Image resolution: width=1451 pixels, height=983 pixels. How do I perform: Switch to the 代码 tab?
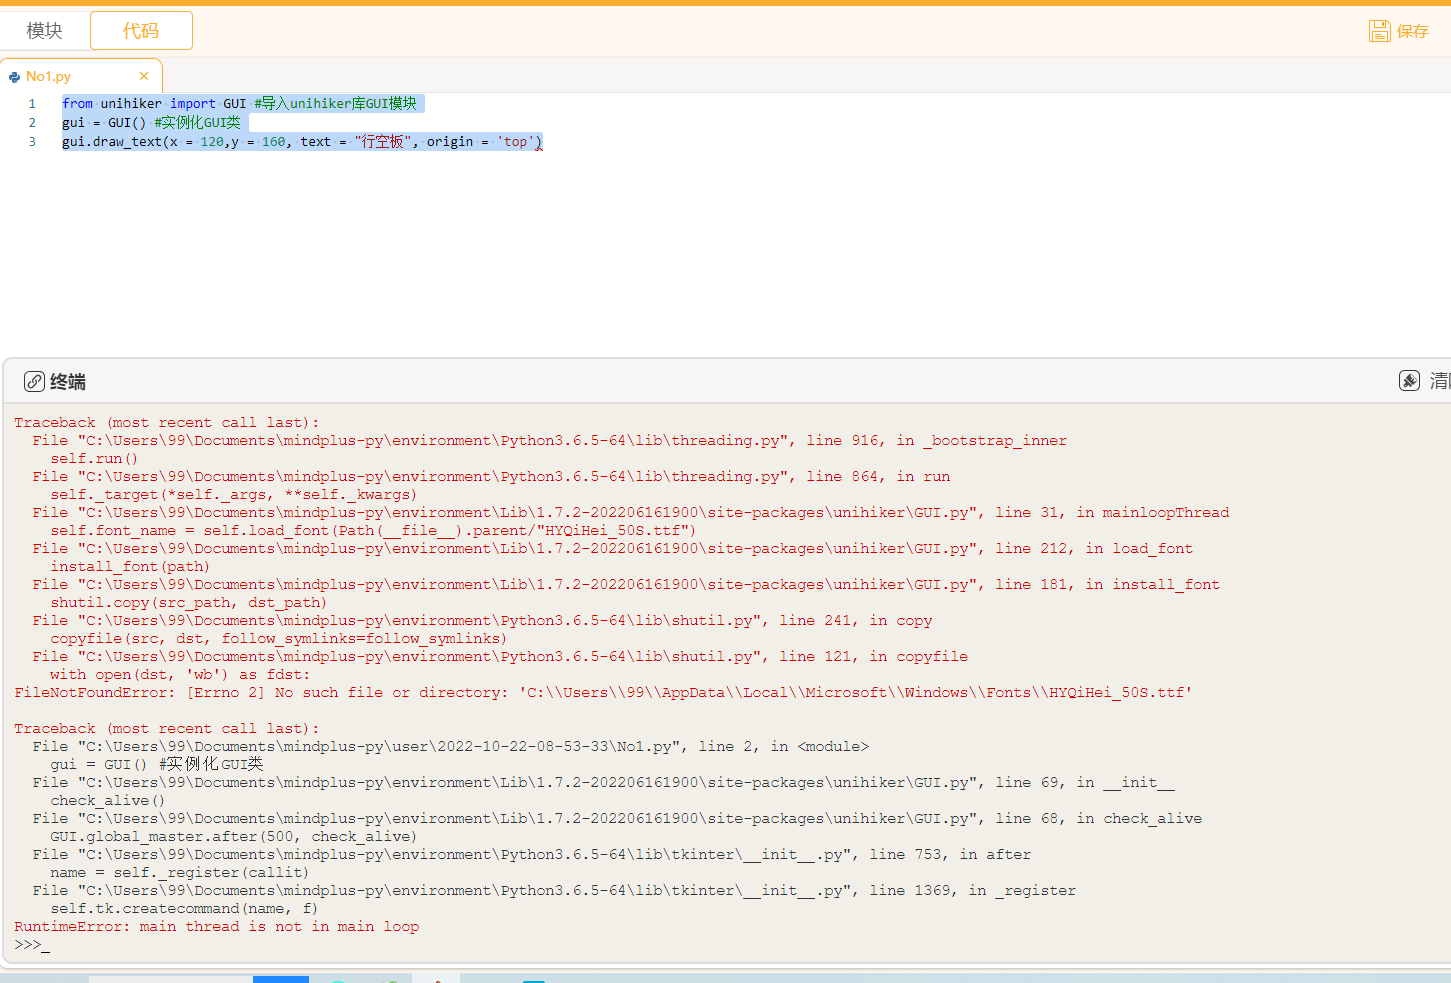[141, 31]
